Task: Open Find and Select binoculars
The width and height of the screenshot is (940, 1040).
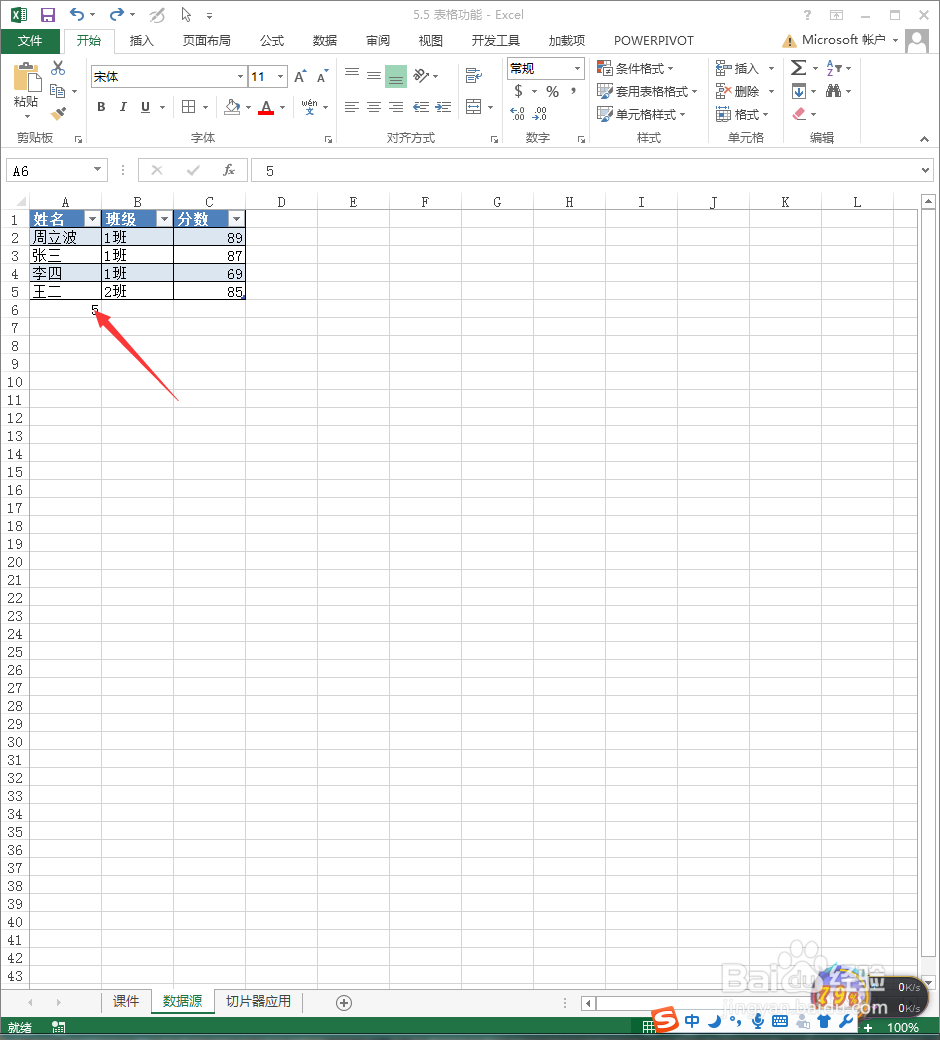Action: click(834, 91)
